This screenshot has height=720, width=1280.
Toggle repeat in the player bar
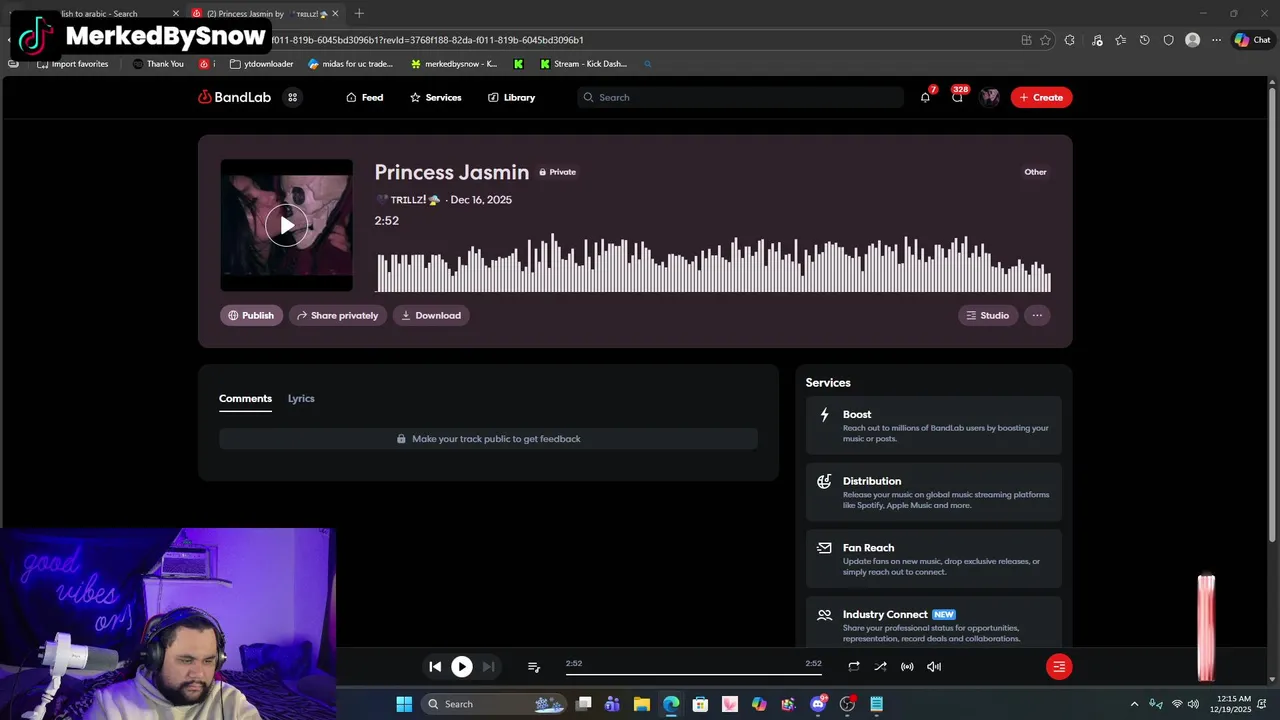(854, 666)
